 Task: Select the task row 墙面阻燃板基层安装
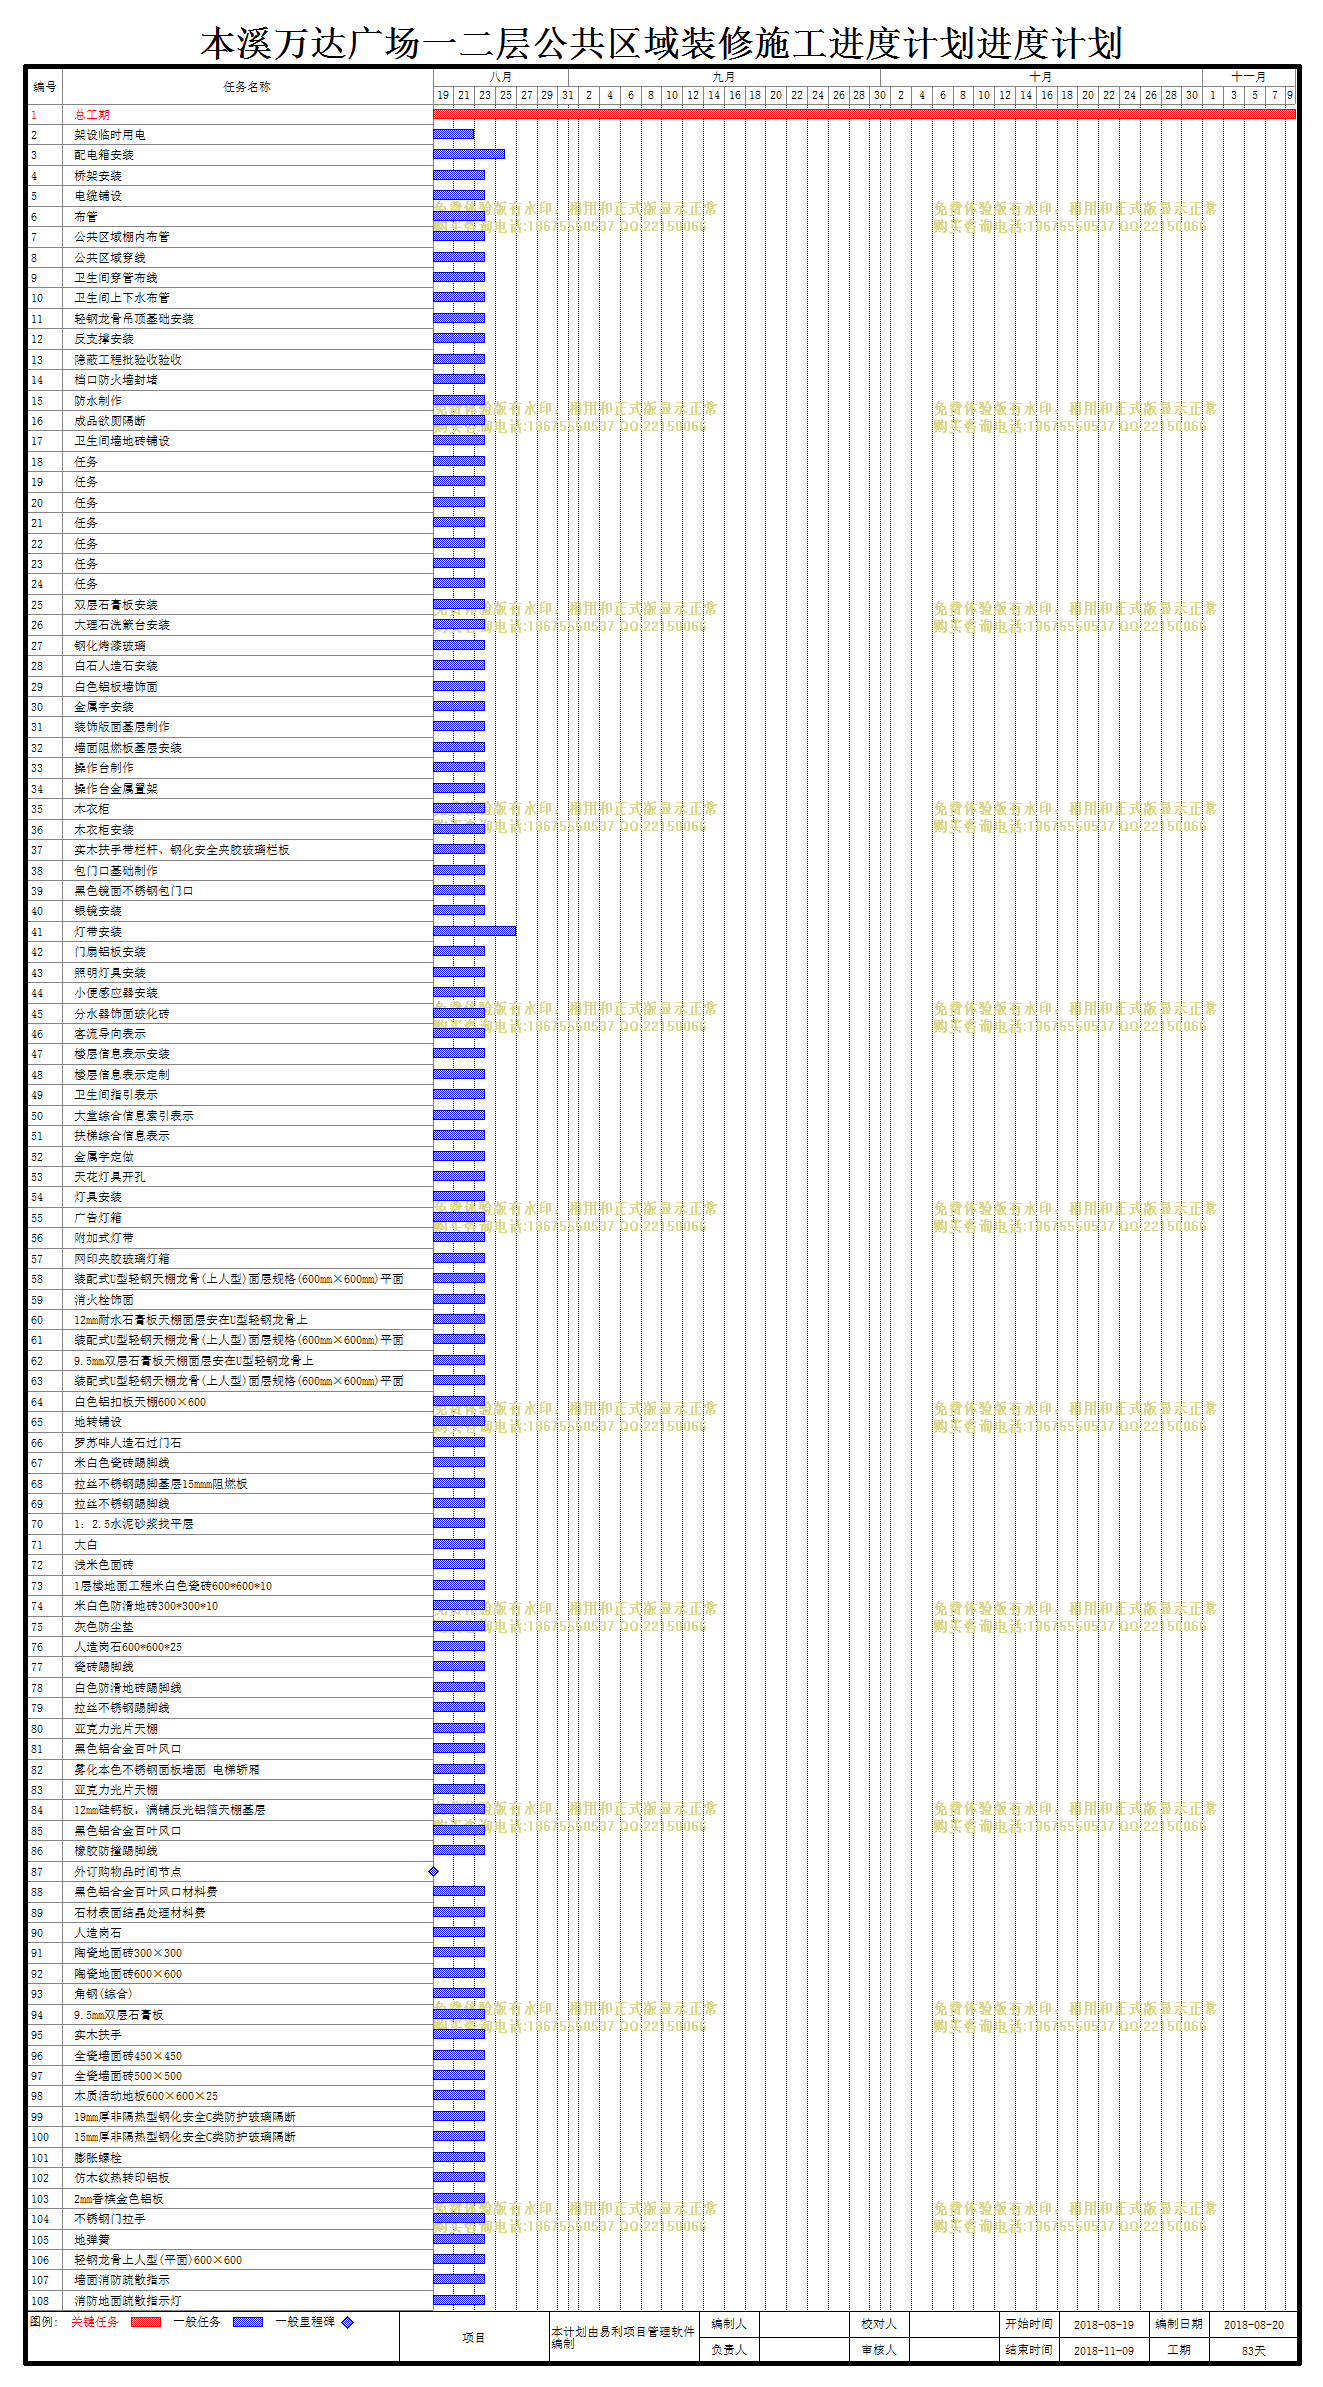229,748
